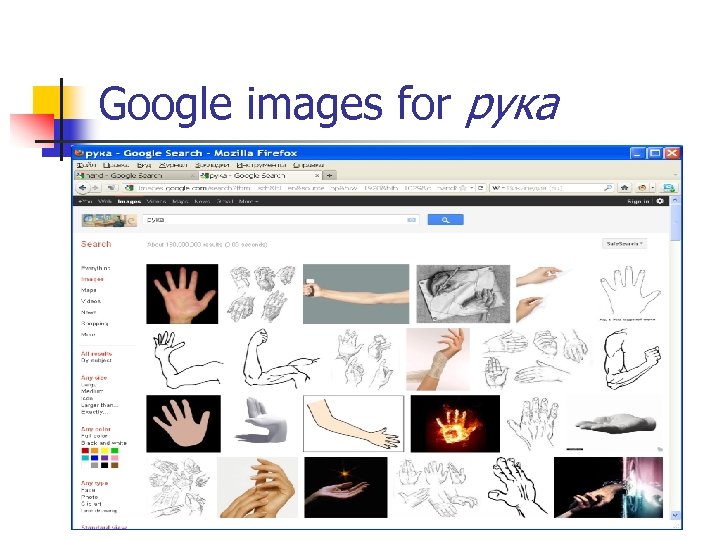Pick the green color filter swatch

pyautogui.click(x=114, y=451)
